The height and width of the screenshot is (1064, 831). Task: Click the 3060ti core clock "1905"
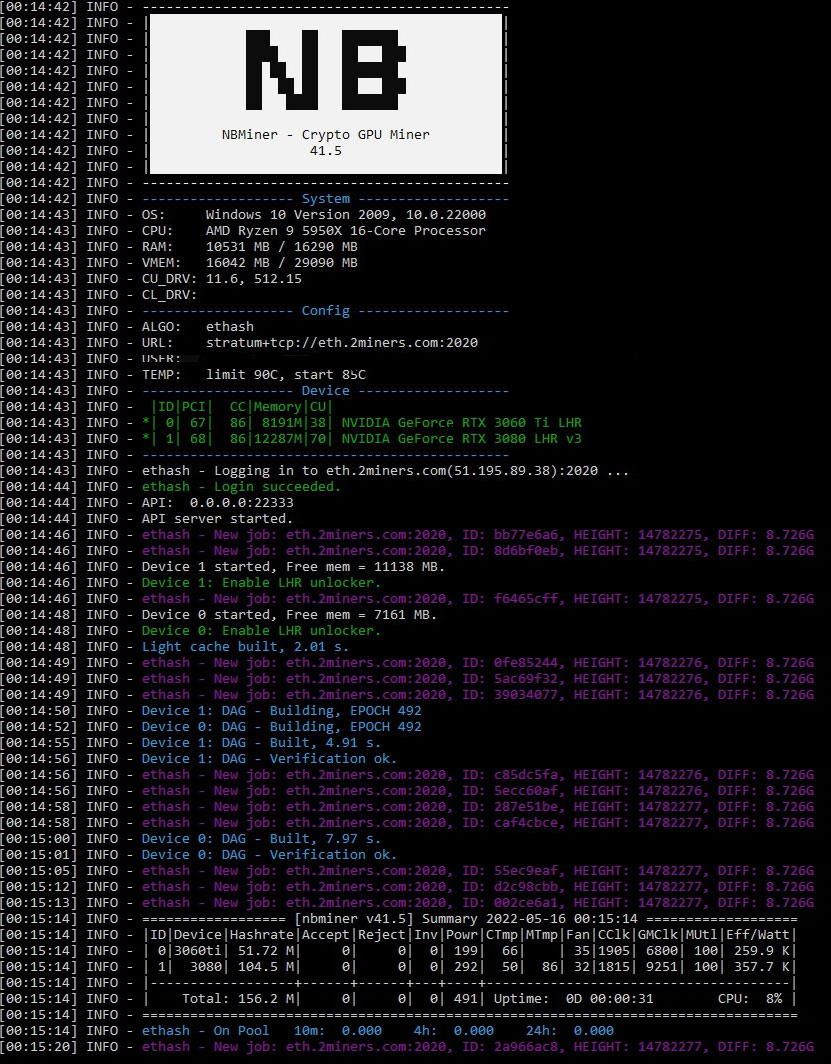614,951
